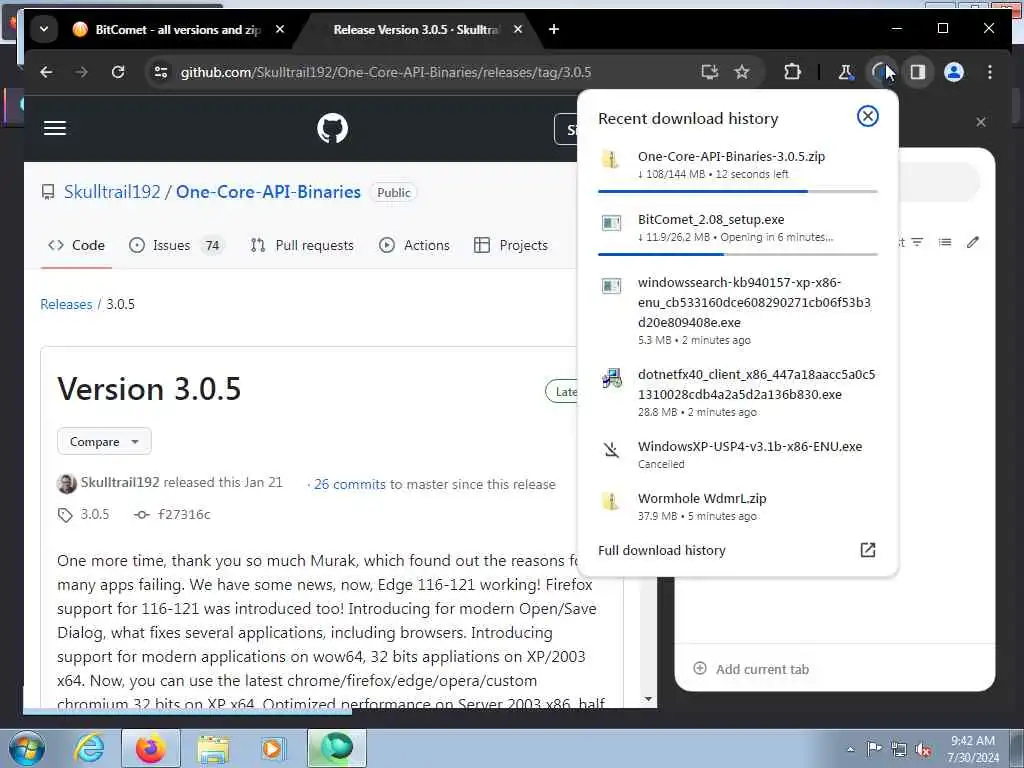Click the side panel sort filter icon
The width and height of the screenshot is (1024, 768).
click(917, 242)
